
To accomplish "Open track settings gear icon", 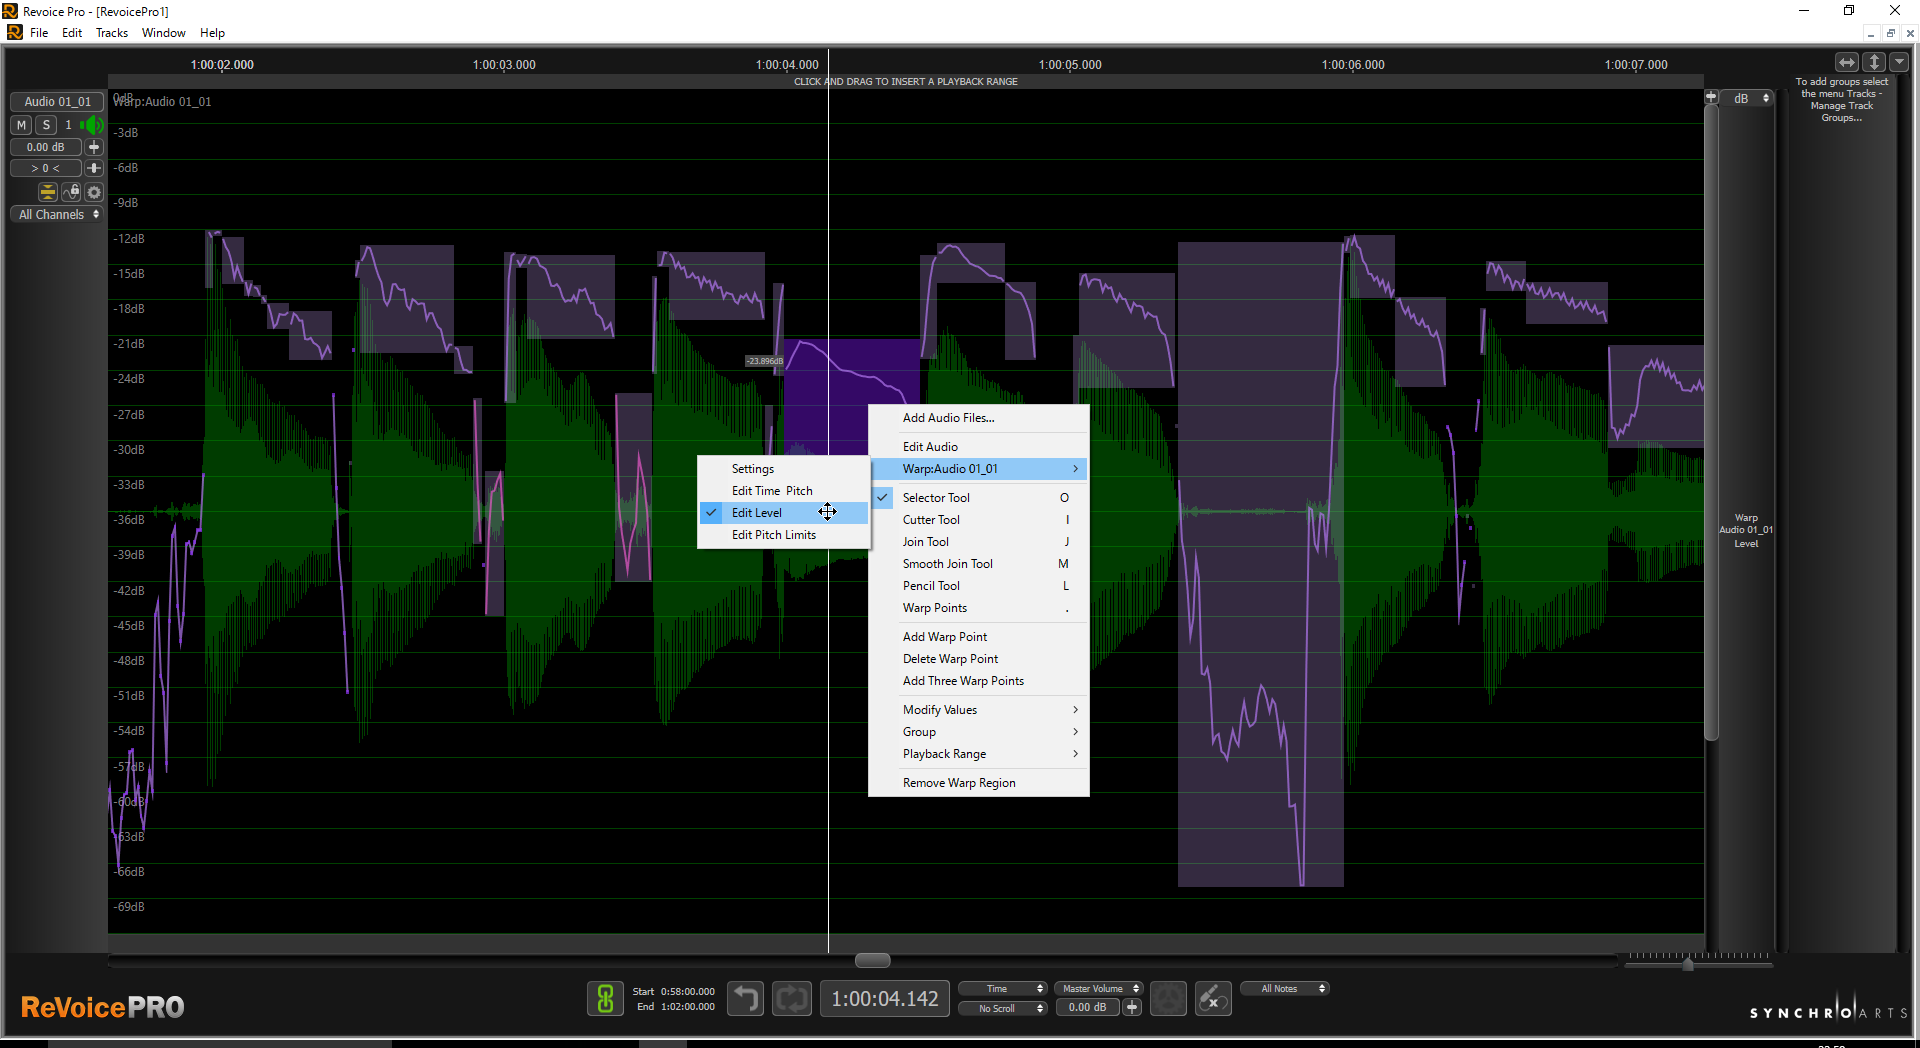I will 94,192.
